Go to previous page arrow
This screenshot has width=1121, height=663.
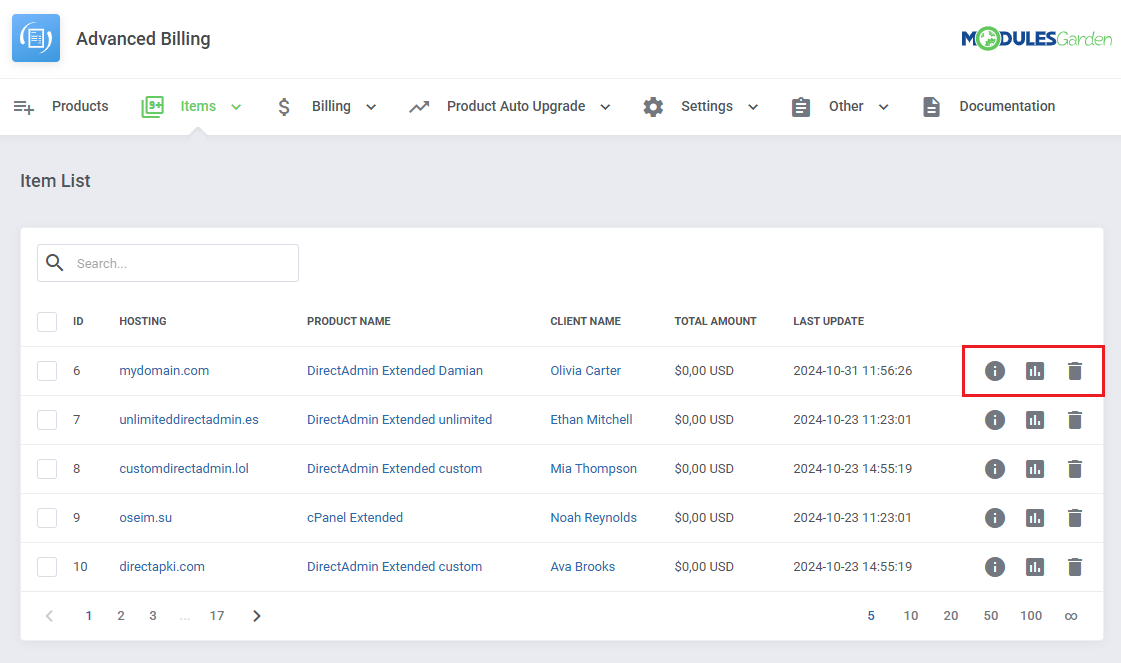pyautogui.click(x=49, y=616)
